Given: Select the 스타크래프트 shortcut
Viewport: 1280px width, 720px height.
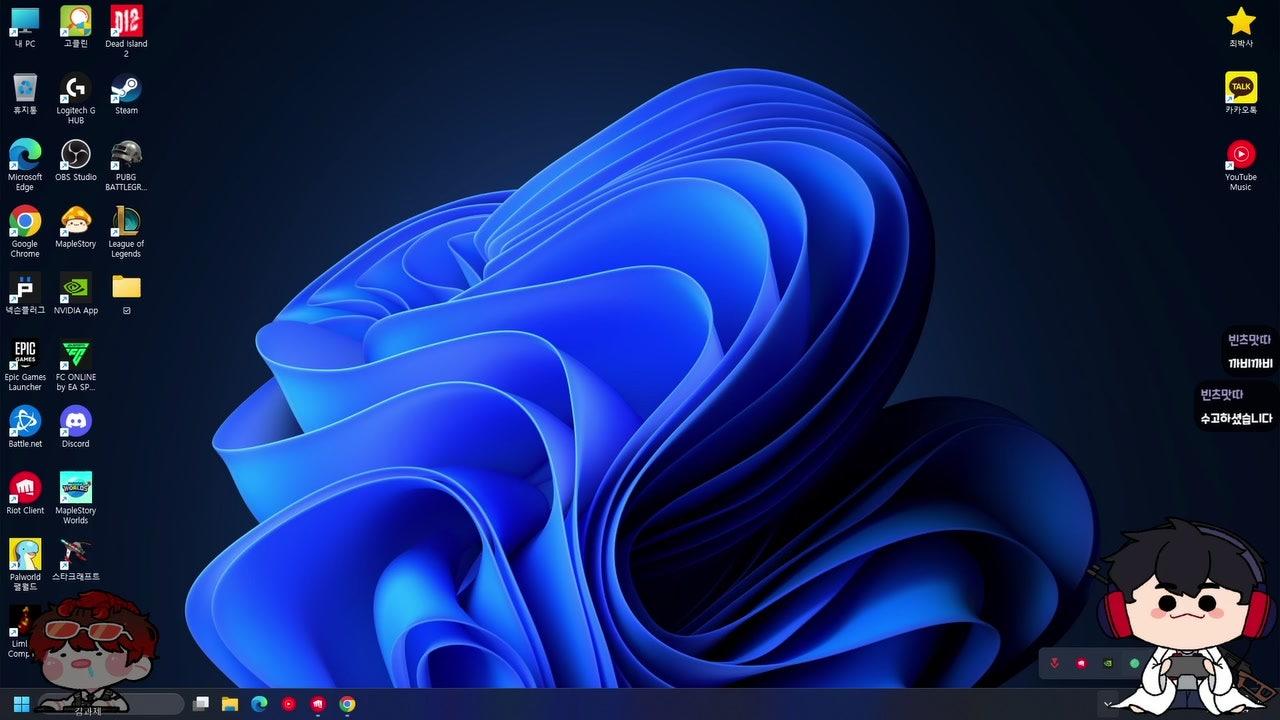Looking at the screenshot, I should [x=76, y=561].
